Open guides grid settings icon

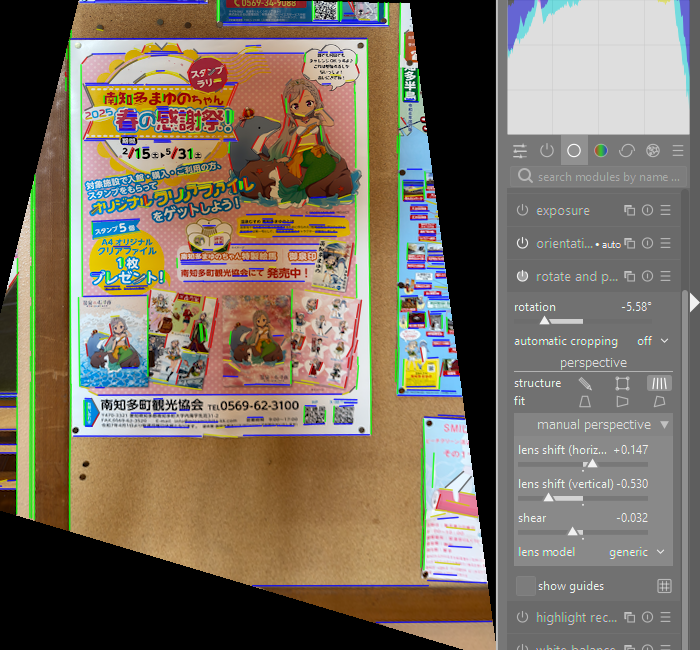click(x=664, y=586)
